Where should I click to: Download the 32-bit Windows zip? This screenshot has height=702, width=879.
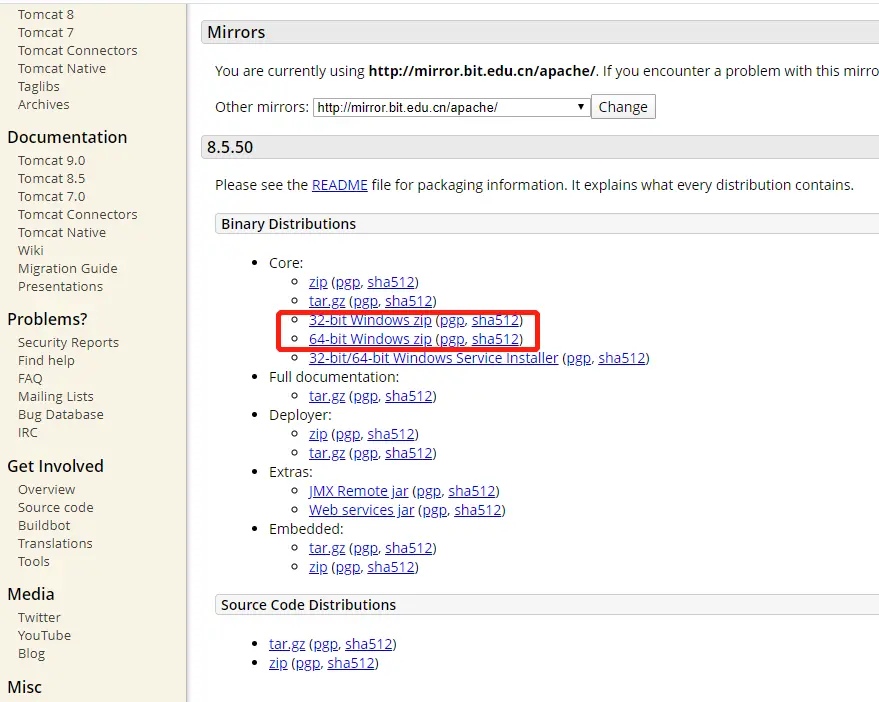coord(370,320)
